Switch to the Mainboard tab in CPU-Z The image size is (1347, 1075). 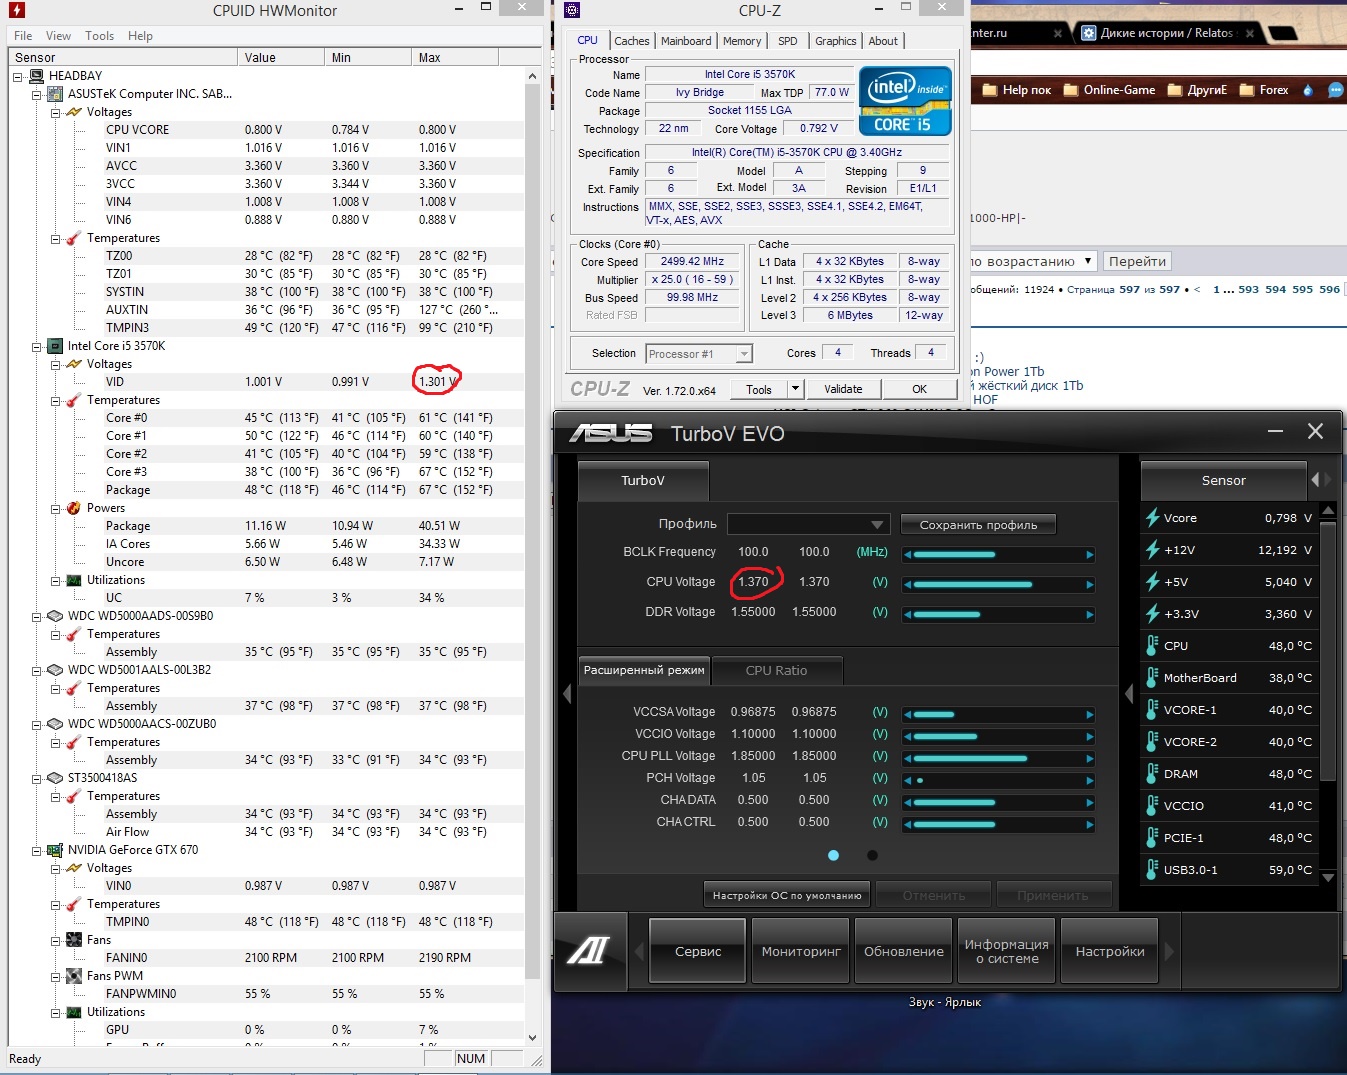coord(686,41)
